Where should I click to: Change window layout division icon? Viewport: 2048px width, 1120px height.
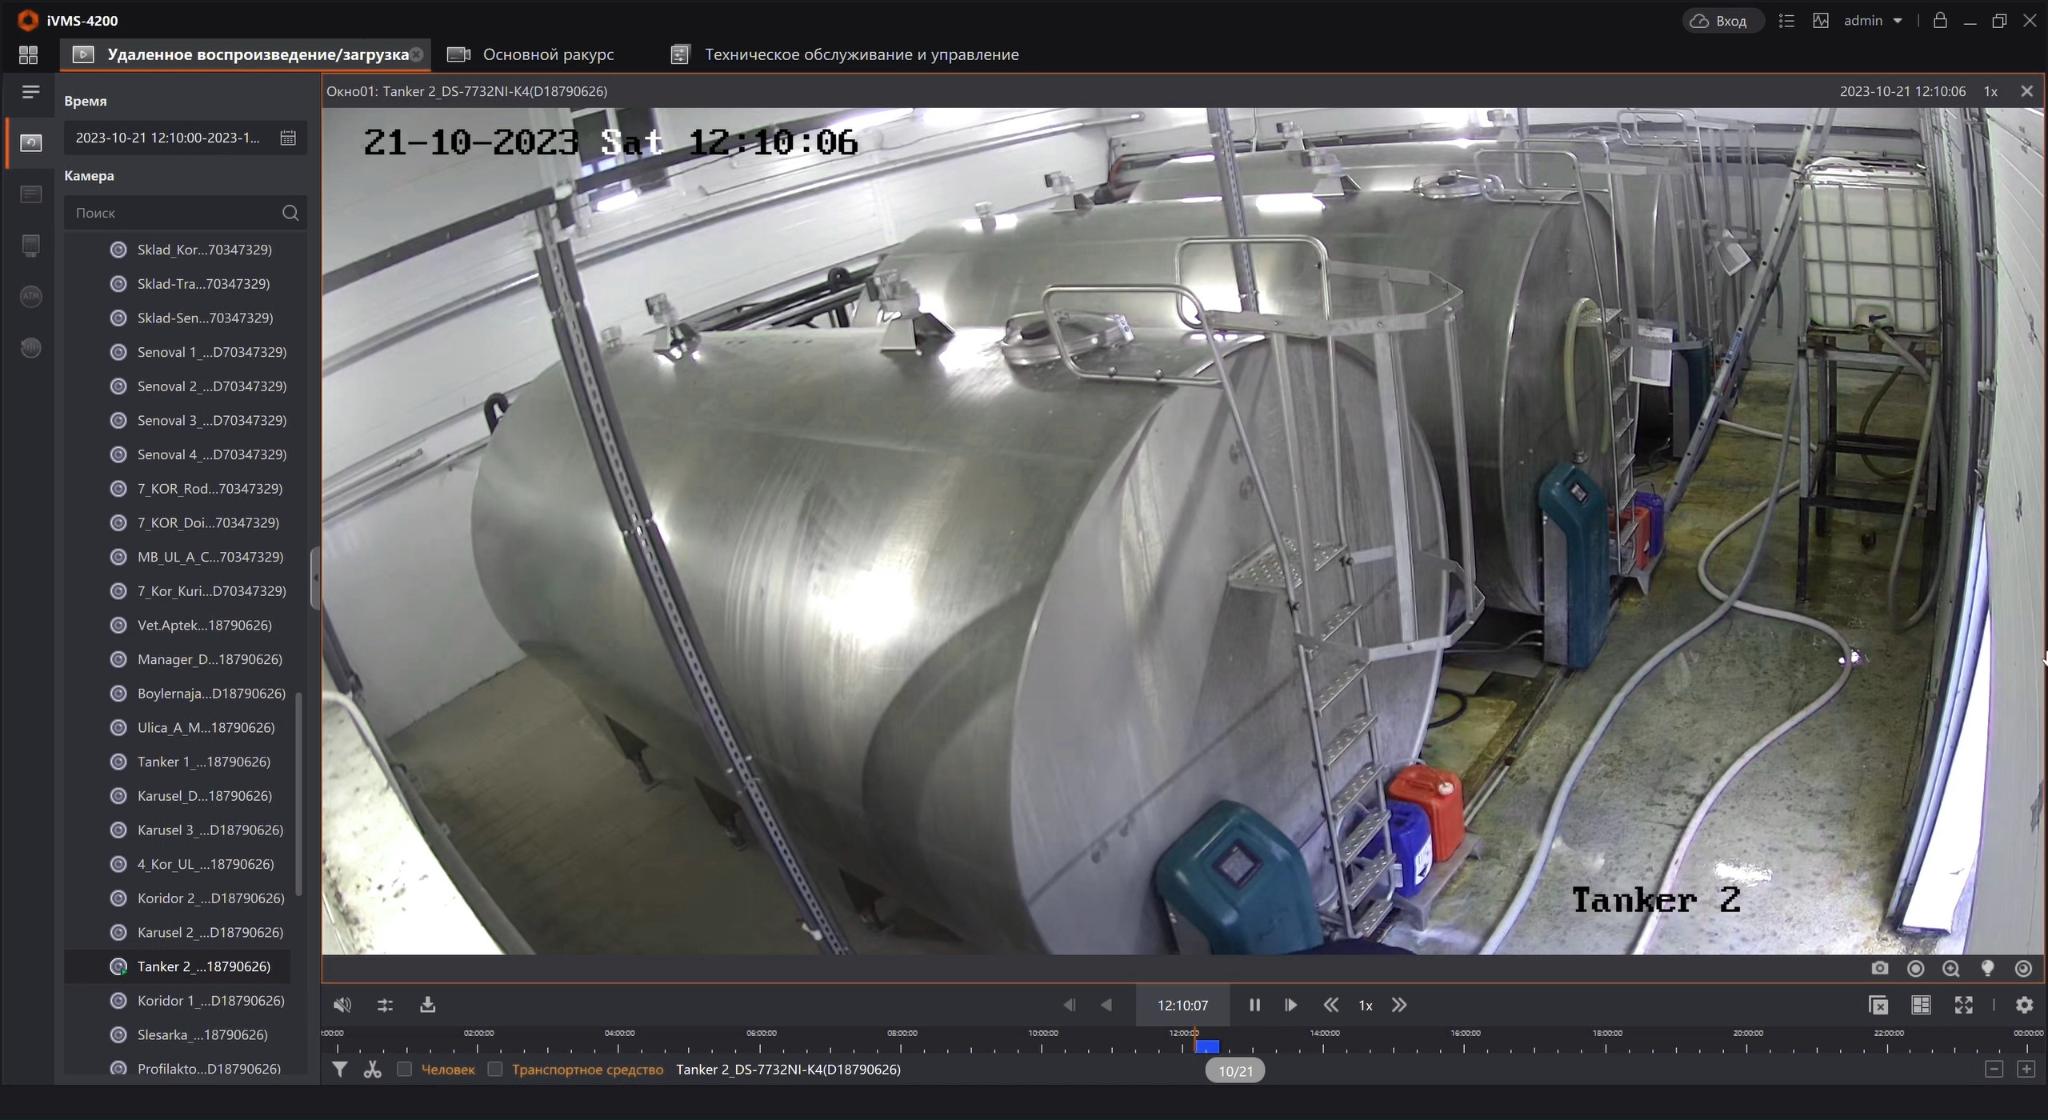(x=1921, y=1005)
